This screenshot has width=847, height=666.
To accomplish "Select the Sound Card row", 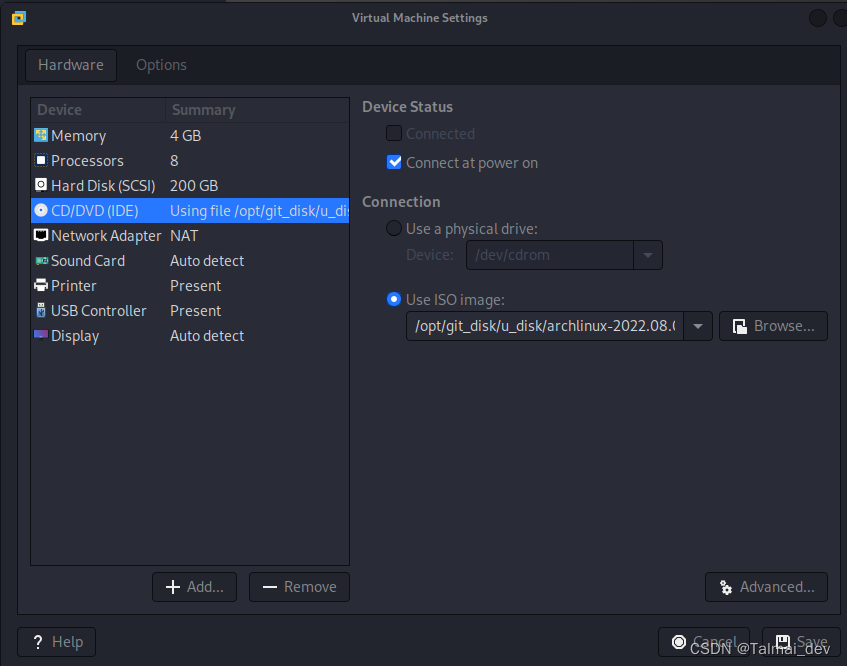I will [190, 260].
